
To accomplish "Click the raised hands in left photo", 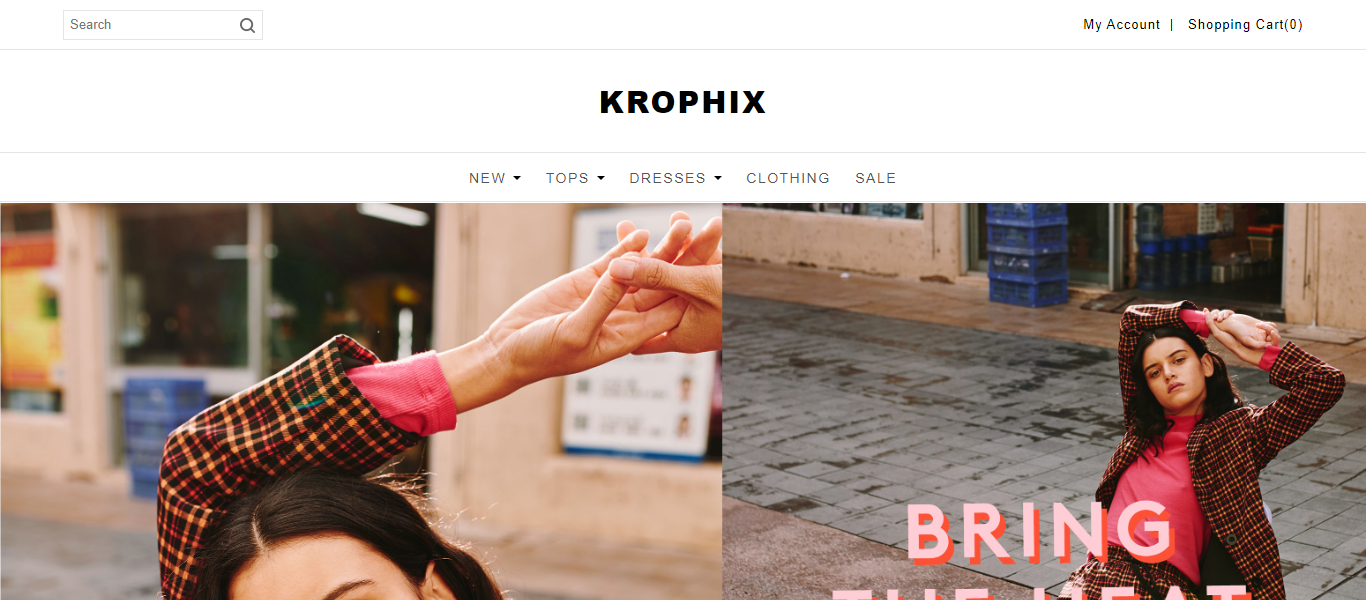I will coord(610,290).
